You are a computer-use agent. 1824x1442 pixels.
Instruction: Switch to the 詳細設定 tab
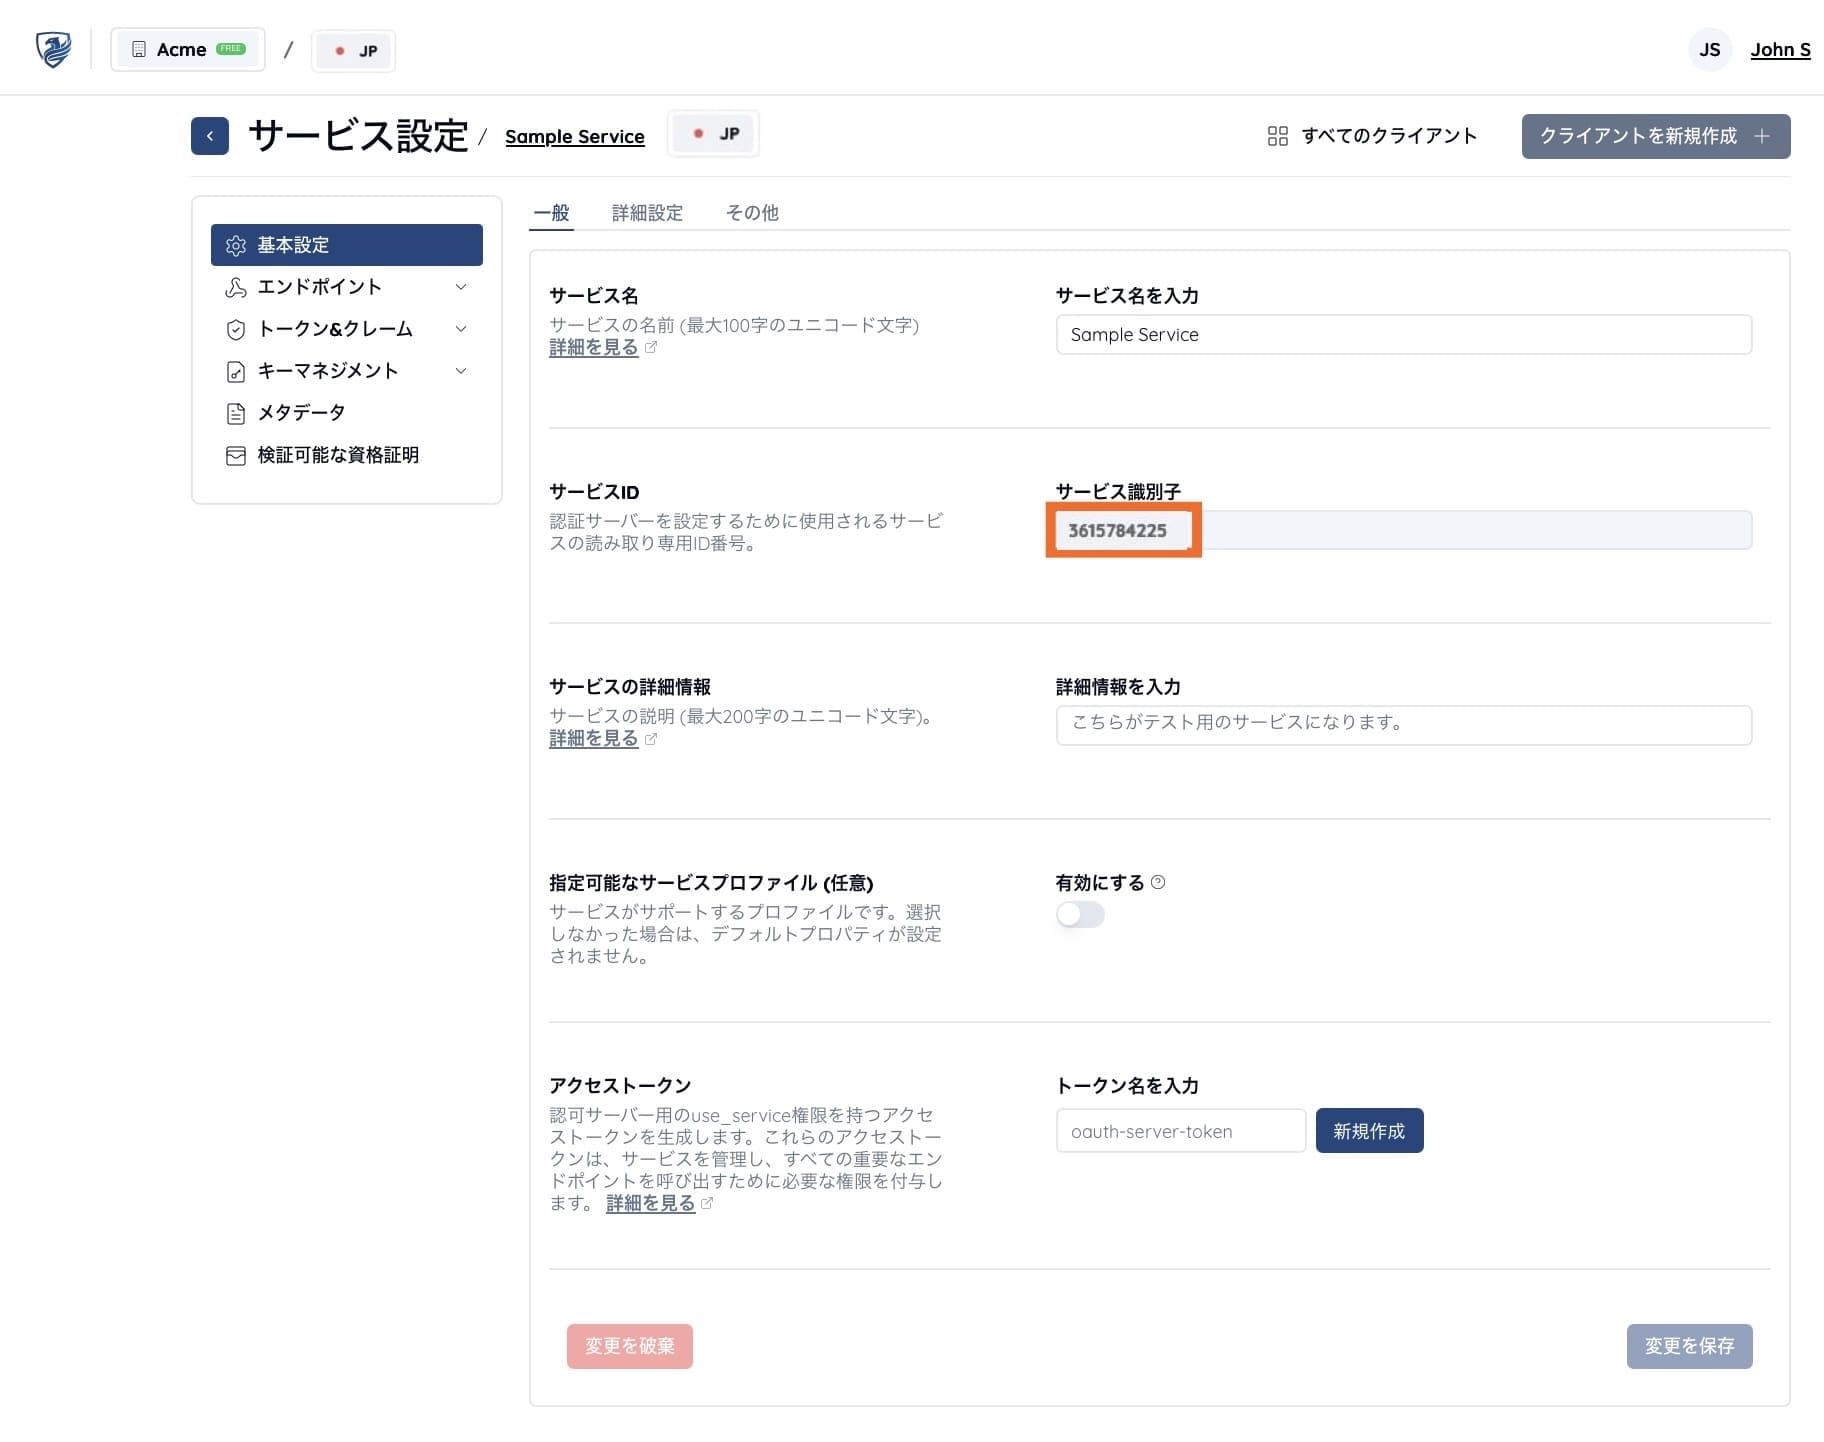coord(647,212)
